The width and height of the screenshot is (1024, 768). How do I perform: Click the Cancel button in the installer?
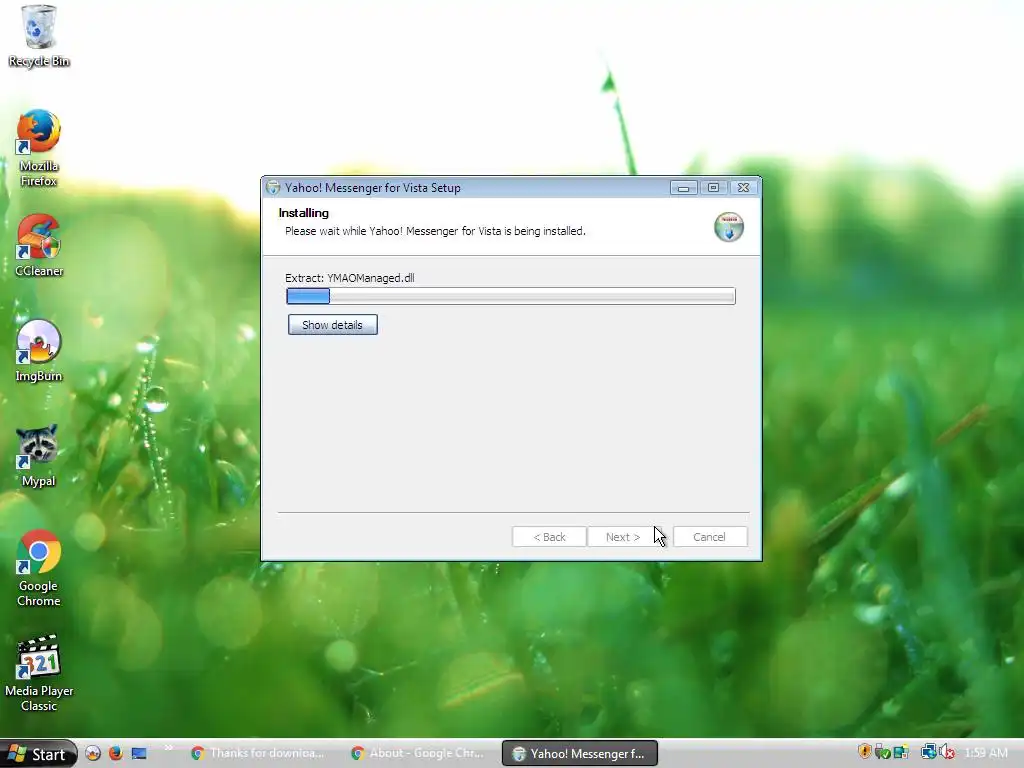[x=709, y=537]
